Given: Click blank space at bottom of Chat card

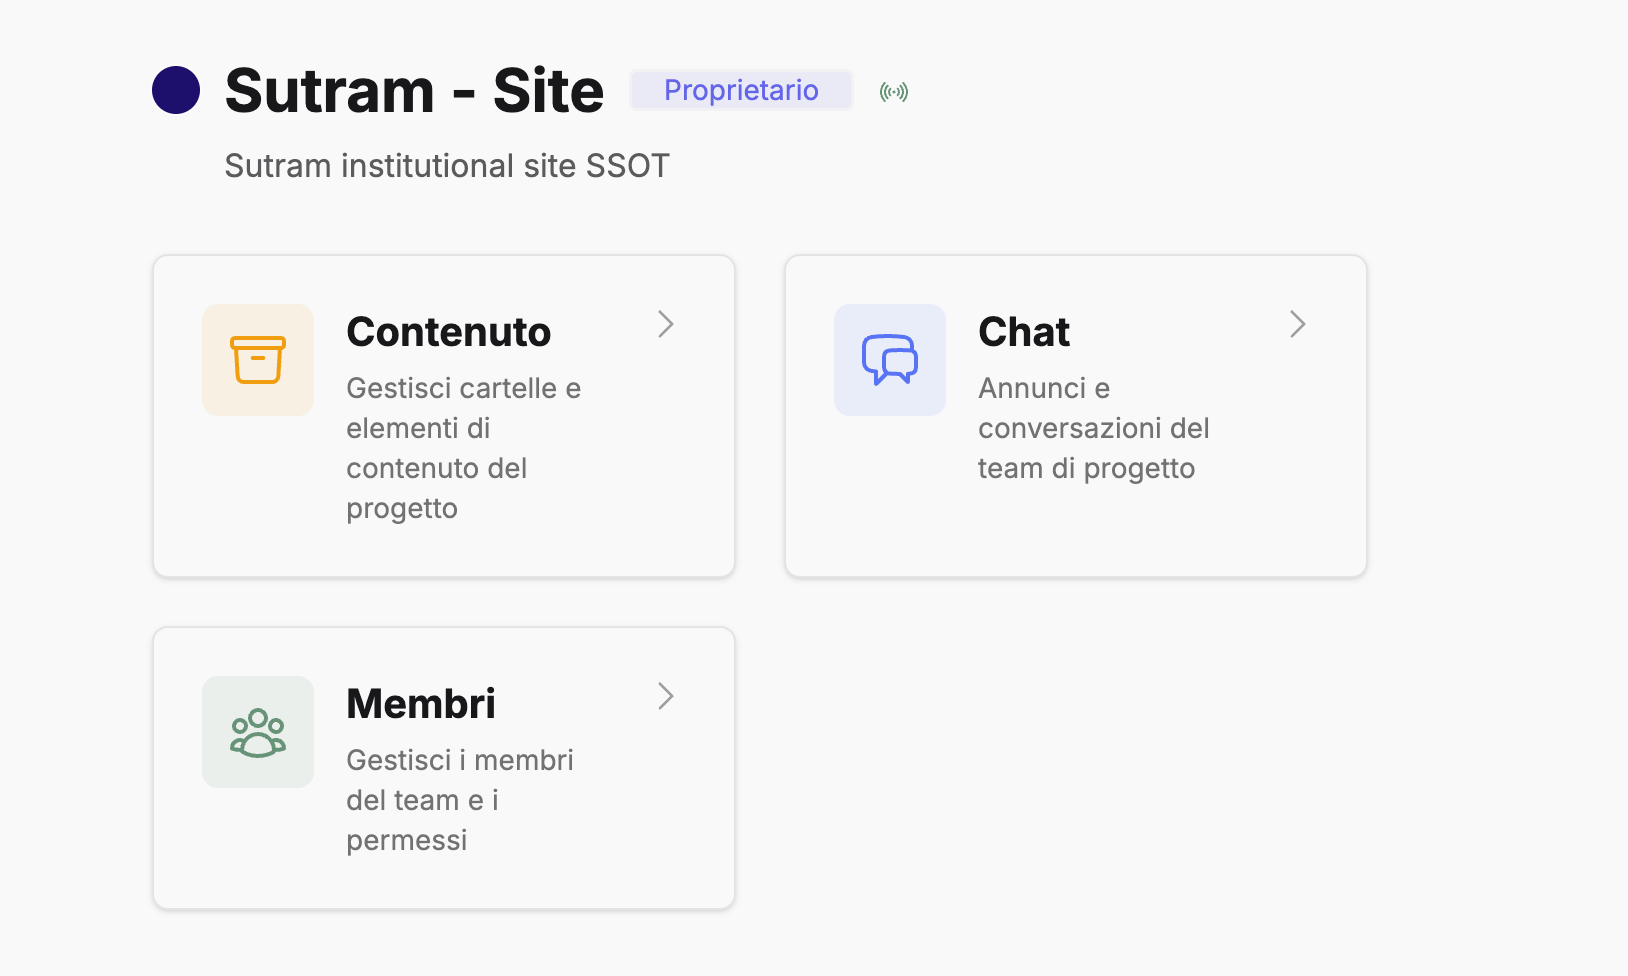Looking at the screenshot, I should (x=1075, y=535).
